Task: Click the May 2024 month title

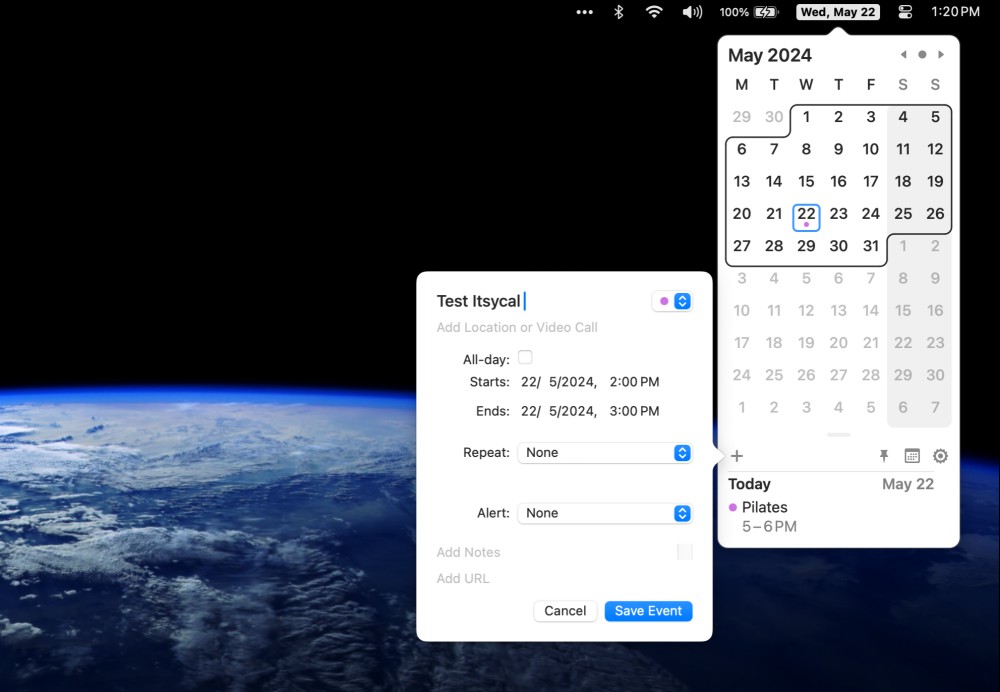Action: (x=770, y=55)
